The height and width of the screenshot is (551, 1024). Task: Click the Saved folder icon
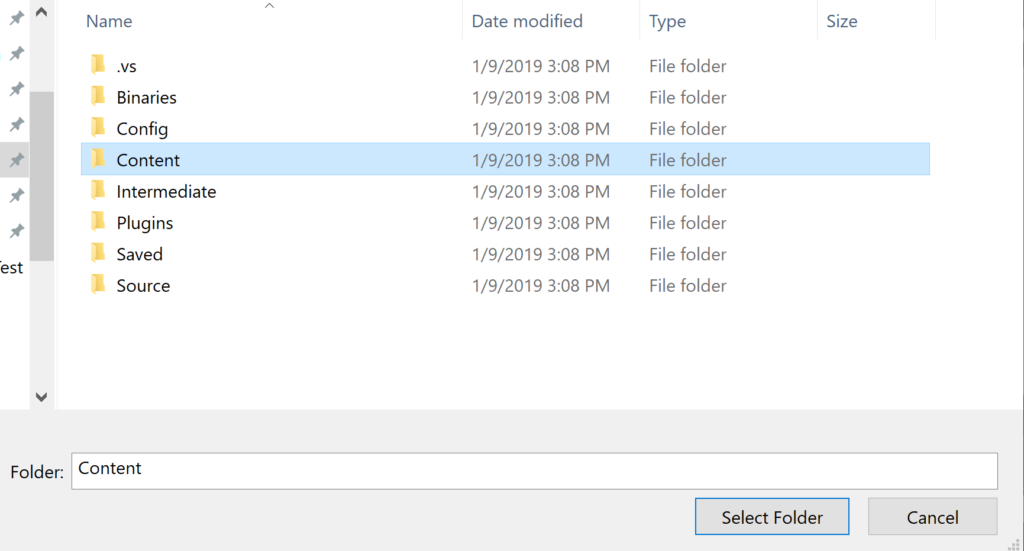98,254
